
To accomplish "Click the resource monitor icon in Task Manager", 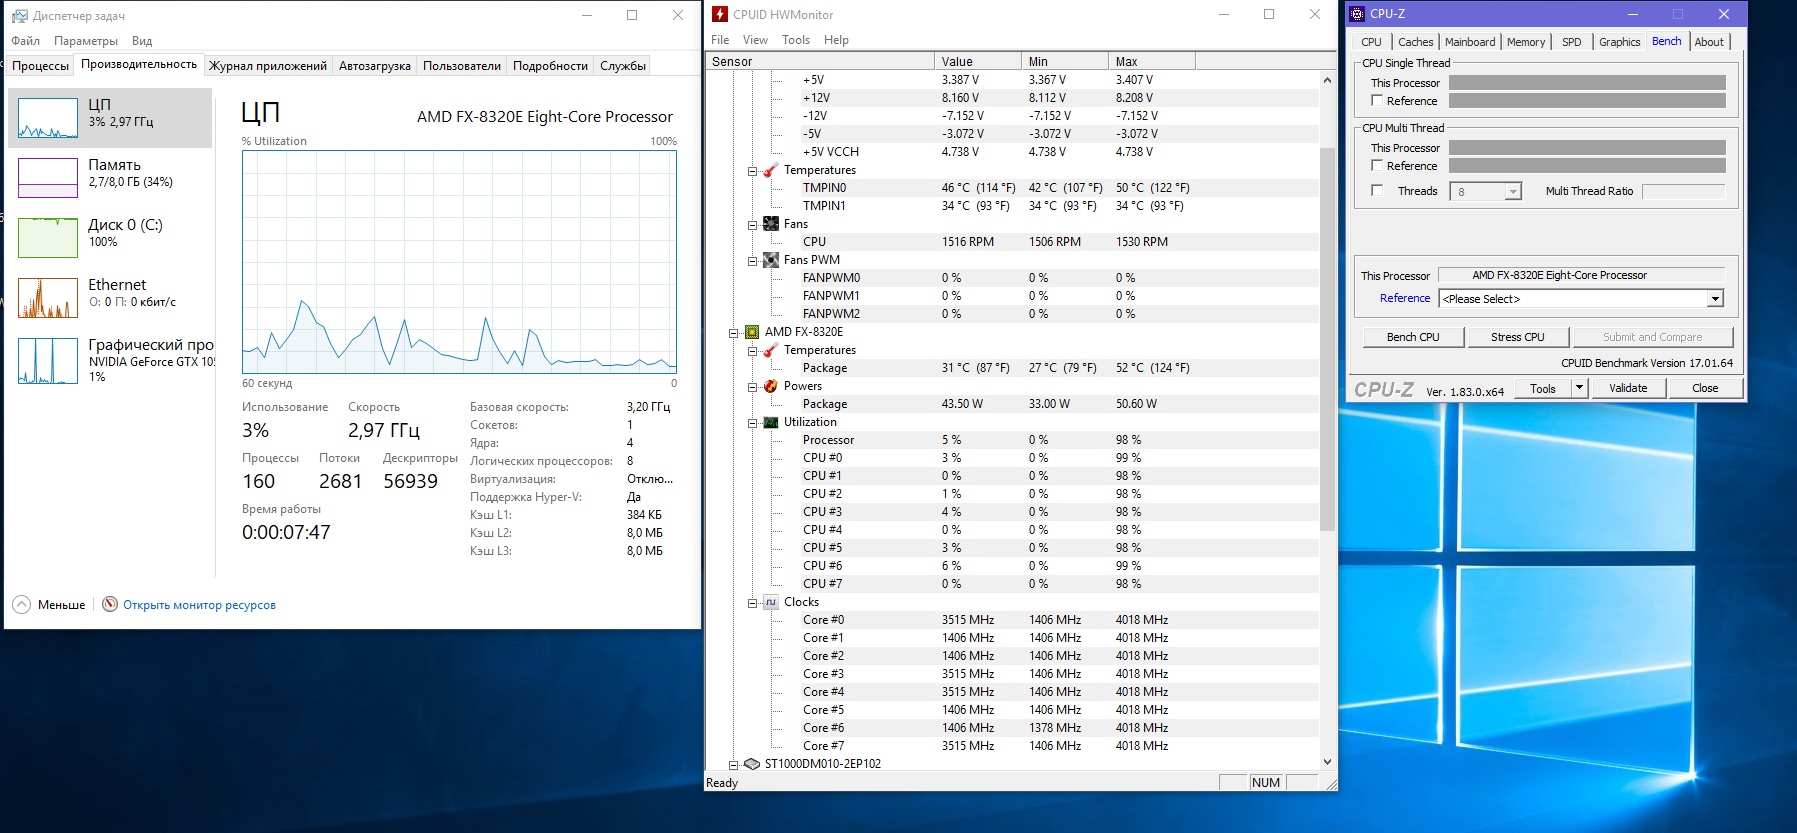I will click(x=110, y=604).
